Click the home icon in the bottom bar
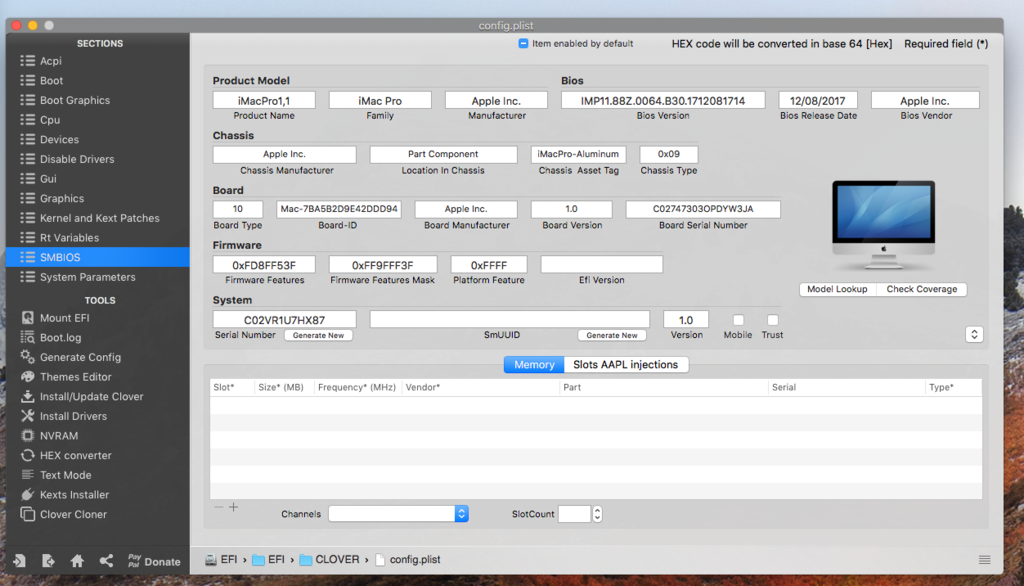This screenshot has height=586, width=1024. pyautogui.click(x=77, y=561)
